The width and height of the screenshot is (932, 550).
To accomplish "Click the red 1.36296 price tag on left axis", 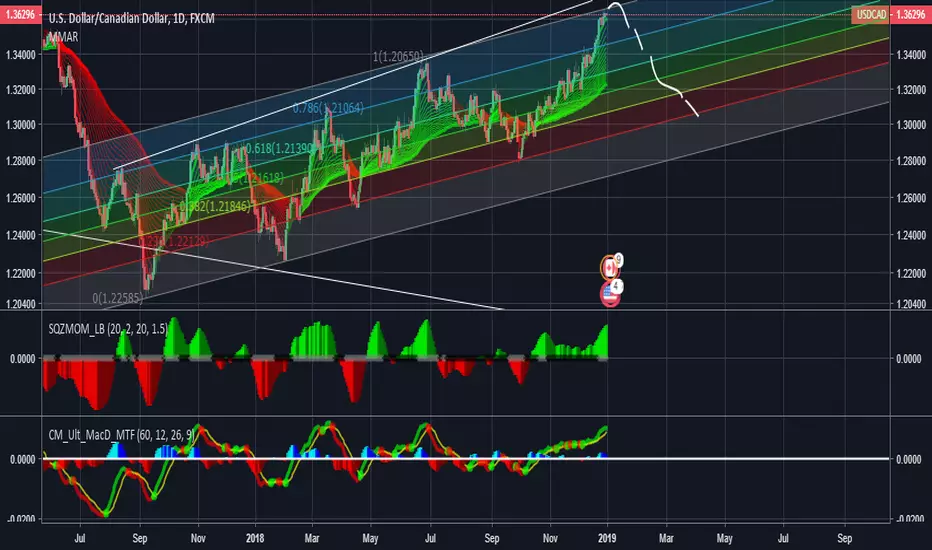I will tap(20, 15).
